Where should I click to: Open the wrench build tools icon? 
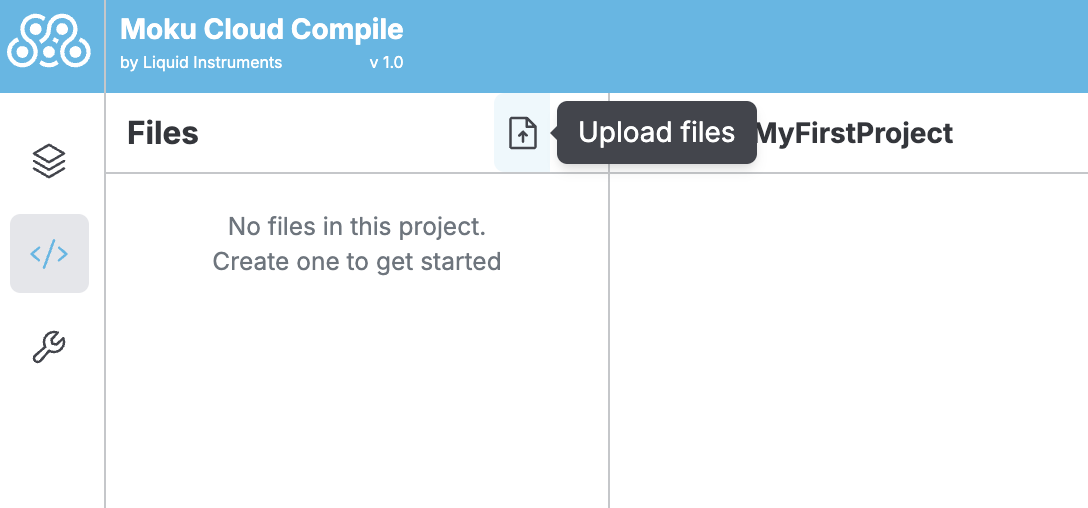tap(49, 347)
